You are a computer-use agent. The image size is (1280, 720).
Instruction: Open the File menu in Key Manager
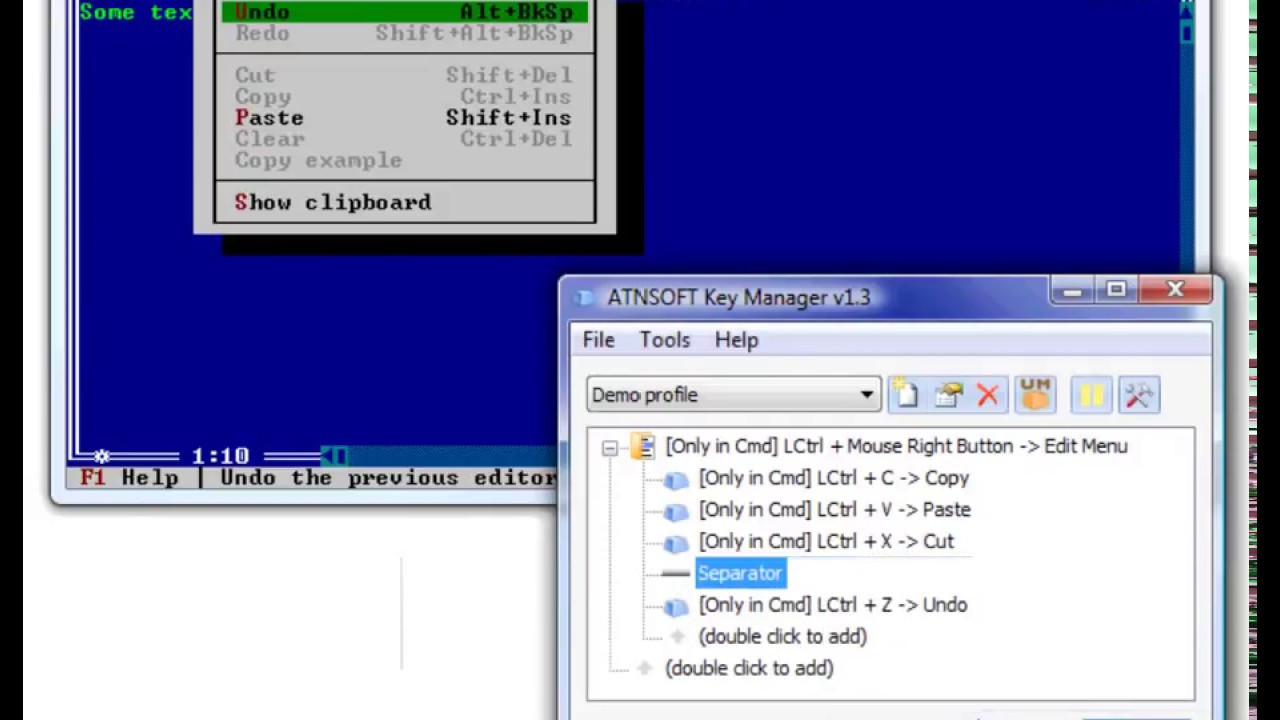tap(598, 340)
